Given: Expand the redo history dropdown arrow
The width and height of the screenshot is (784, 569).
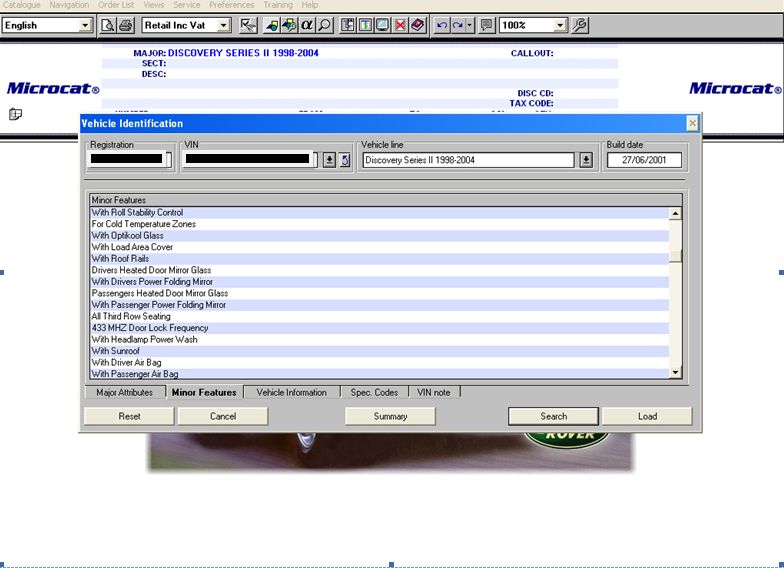Looking at the screenshot, I should click(x=470, y=25).
